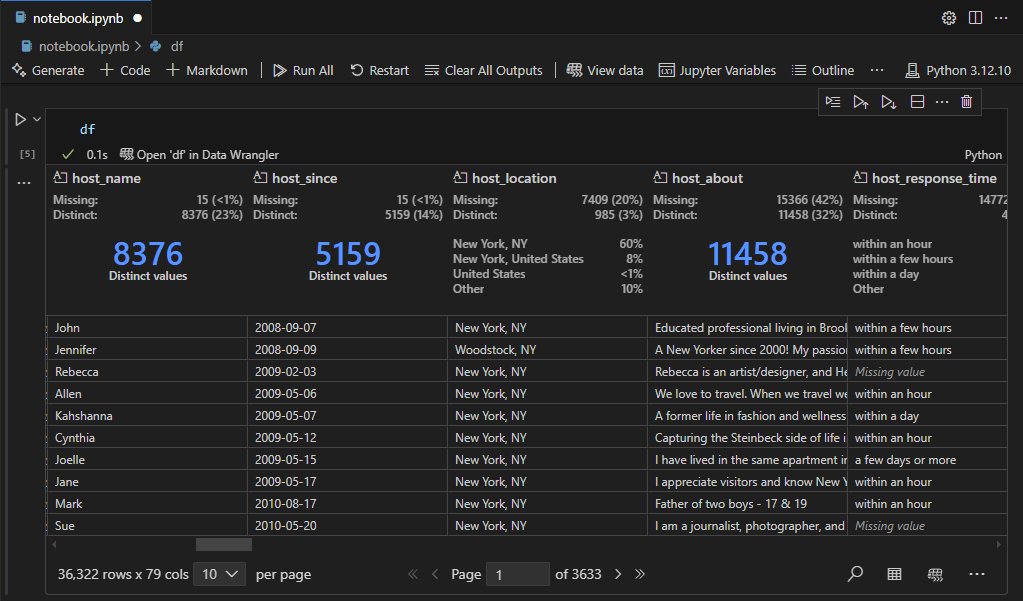Open Jupyter Variables panel
1023x601 pixels.
click(x=718, y=70)
